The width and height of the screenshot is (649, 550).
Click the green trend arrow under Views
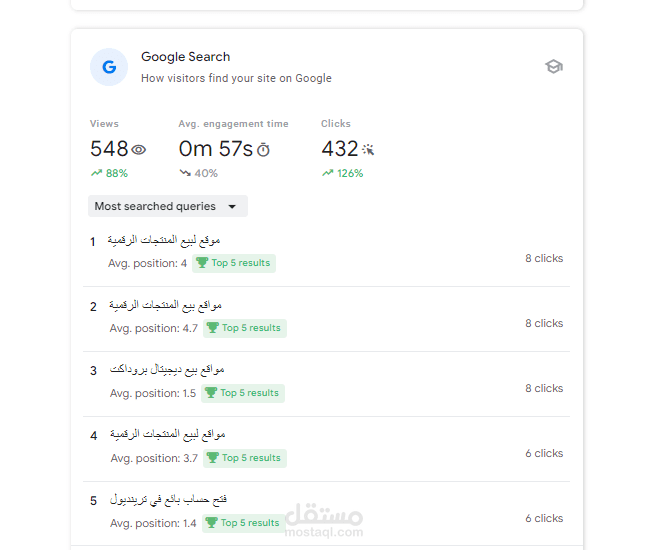tap(96, 173)
